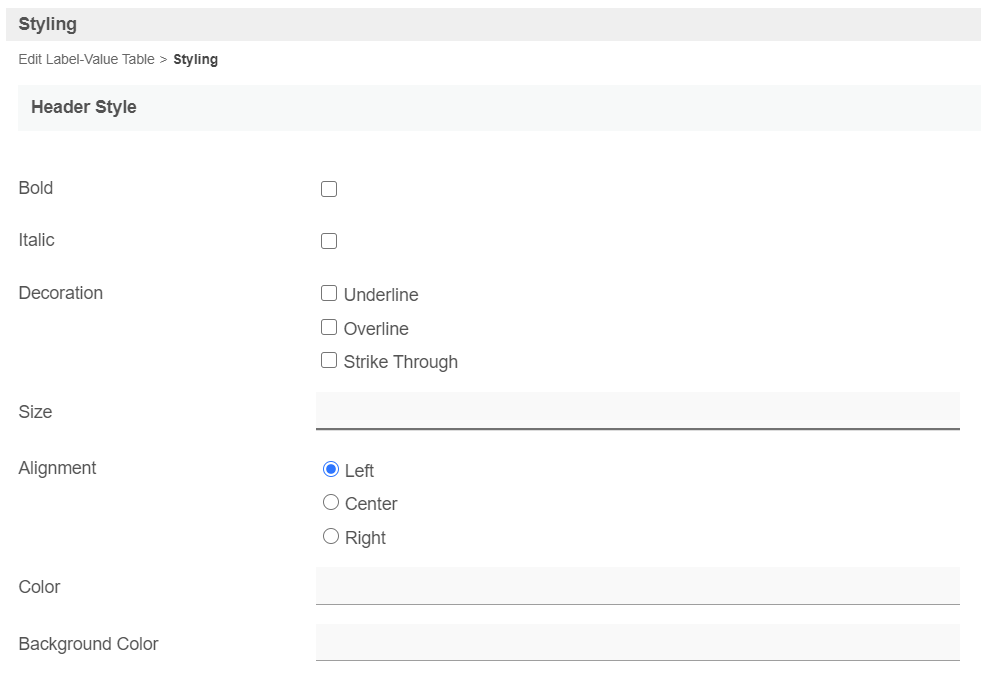Click the Decoration field label
The width and height of the screenshot is (981, 681).
click(x=61, y=293)
